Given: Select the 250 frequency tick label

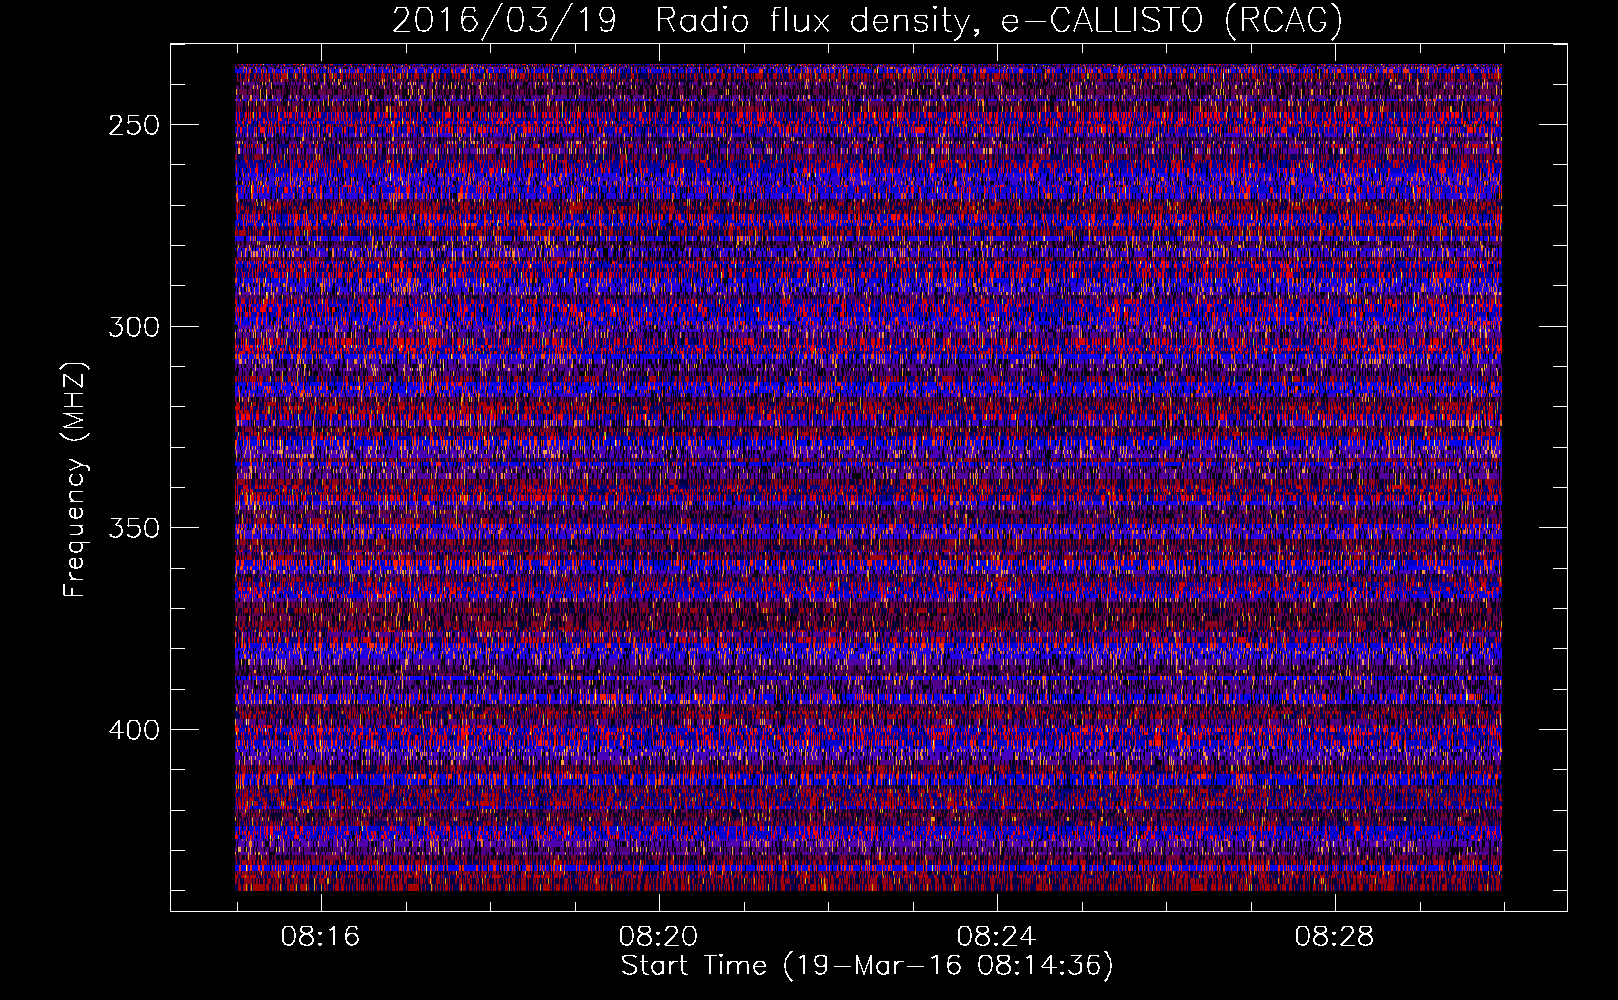Looking at the screenshot, I should pyautogui.click(x=134, y=125).
